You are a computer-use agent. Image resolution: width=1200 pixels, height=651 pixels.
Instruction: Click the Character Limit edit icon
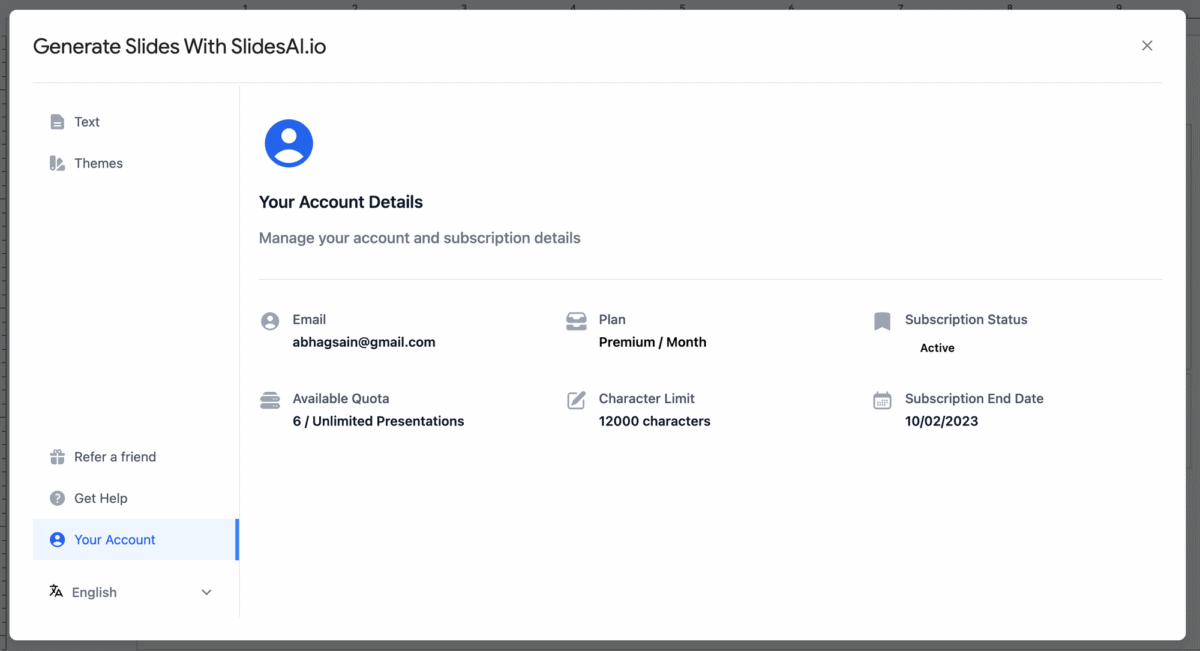pyautogui.click(x=576, y=400)
